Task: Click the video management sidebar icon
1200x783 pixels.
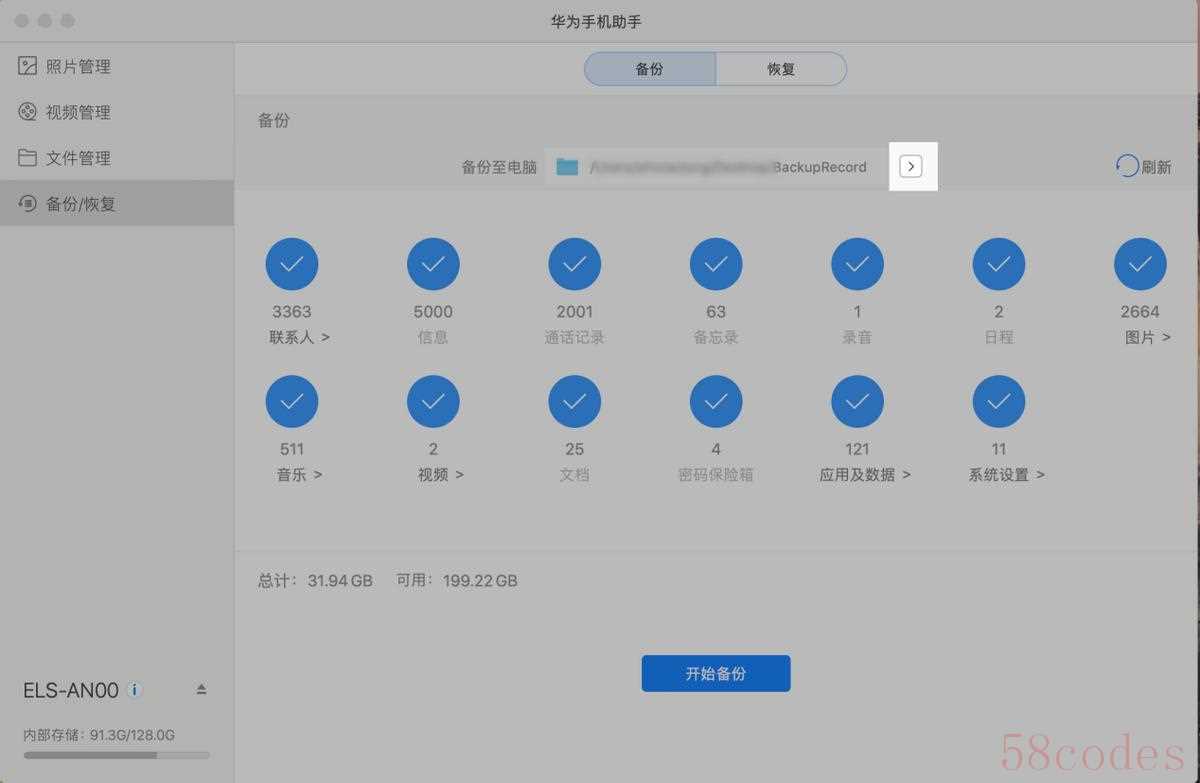Action: pos(28,112)
